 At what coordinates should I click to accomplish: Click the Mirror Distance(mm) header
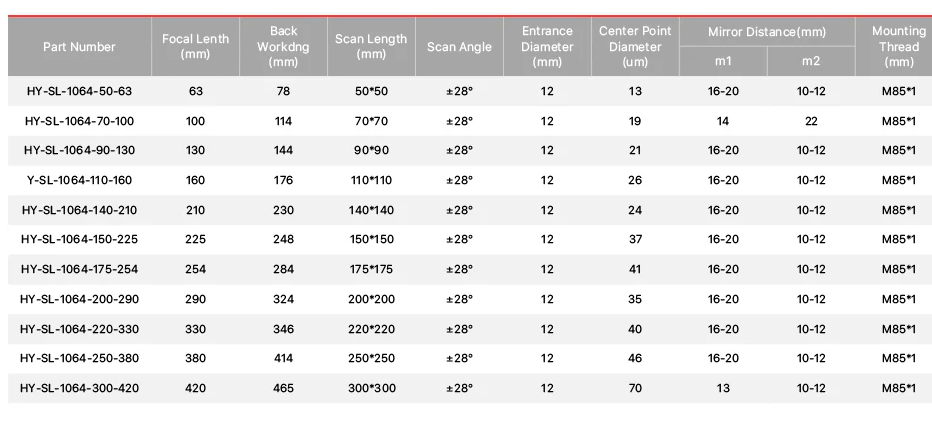[x=767, y=32]
